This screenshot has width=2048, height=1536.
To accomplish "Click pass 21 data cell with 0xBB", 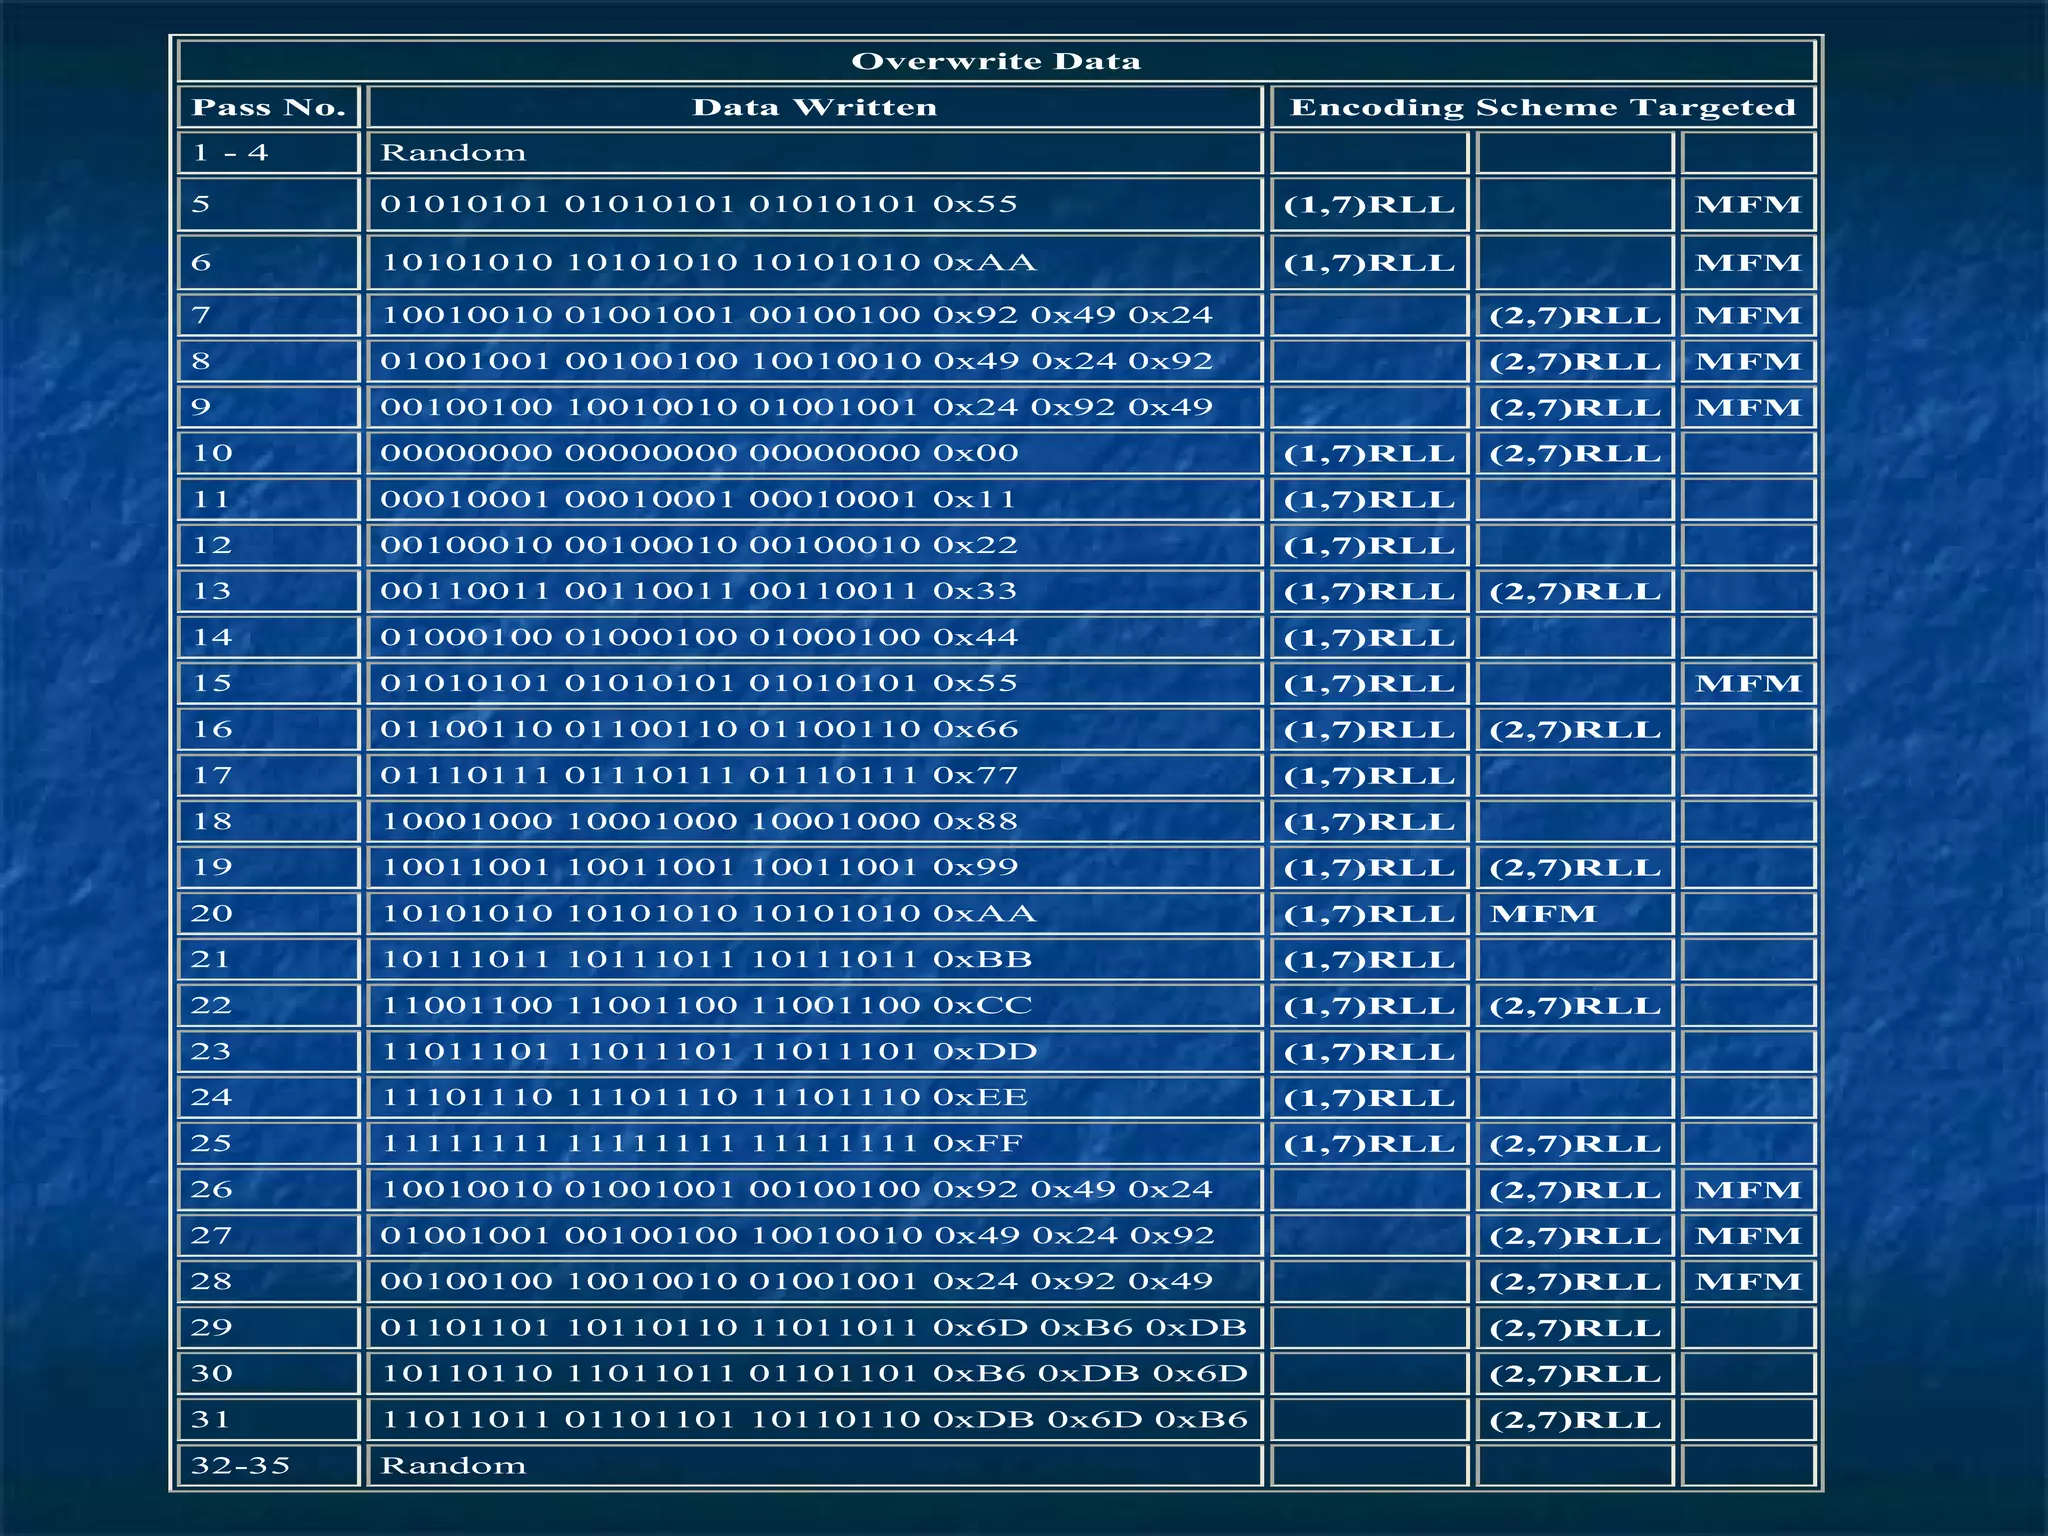I will 815,959.
